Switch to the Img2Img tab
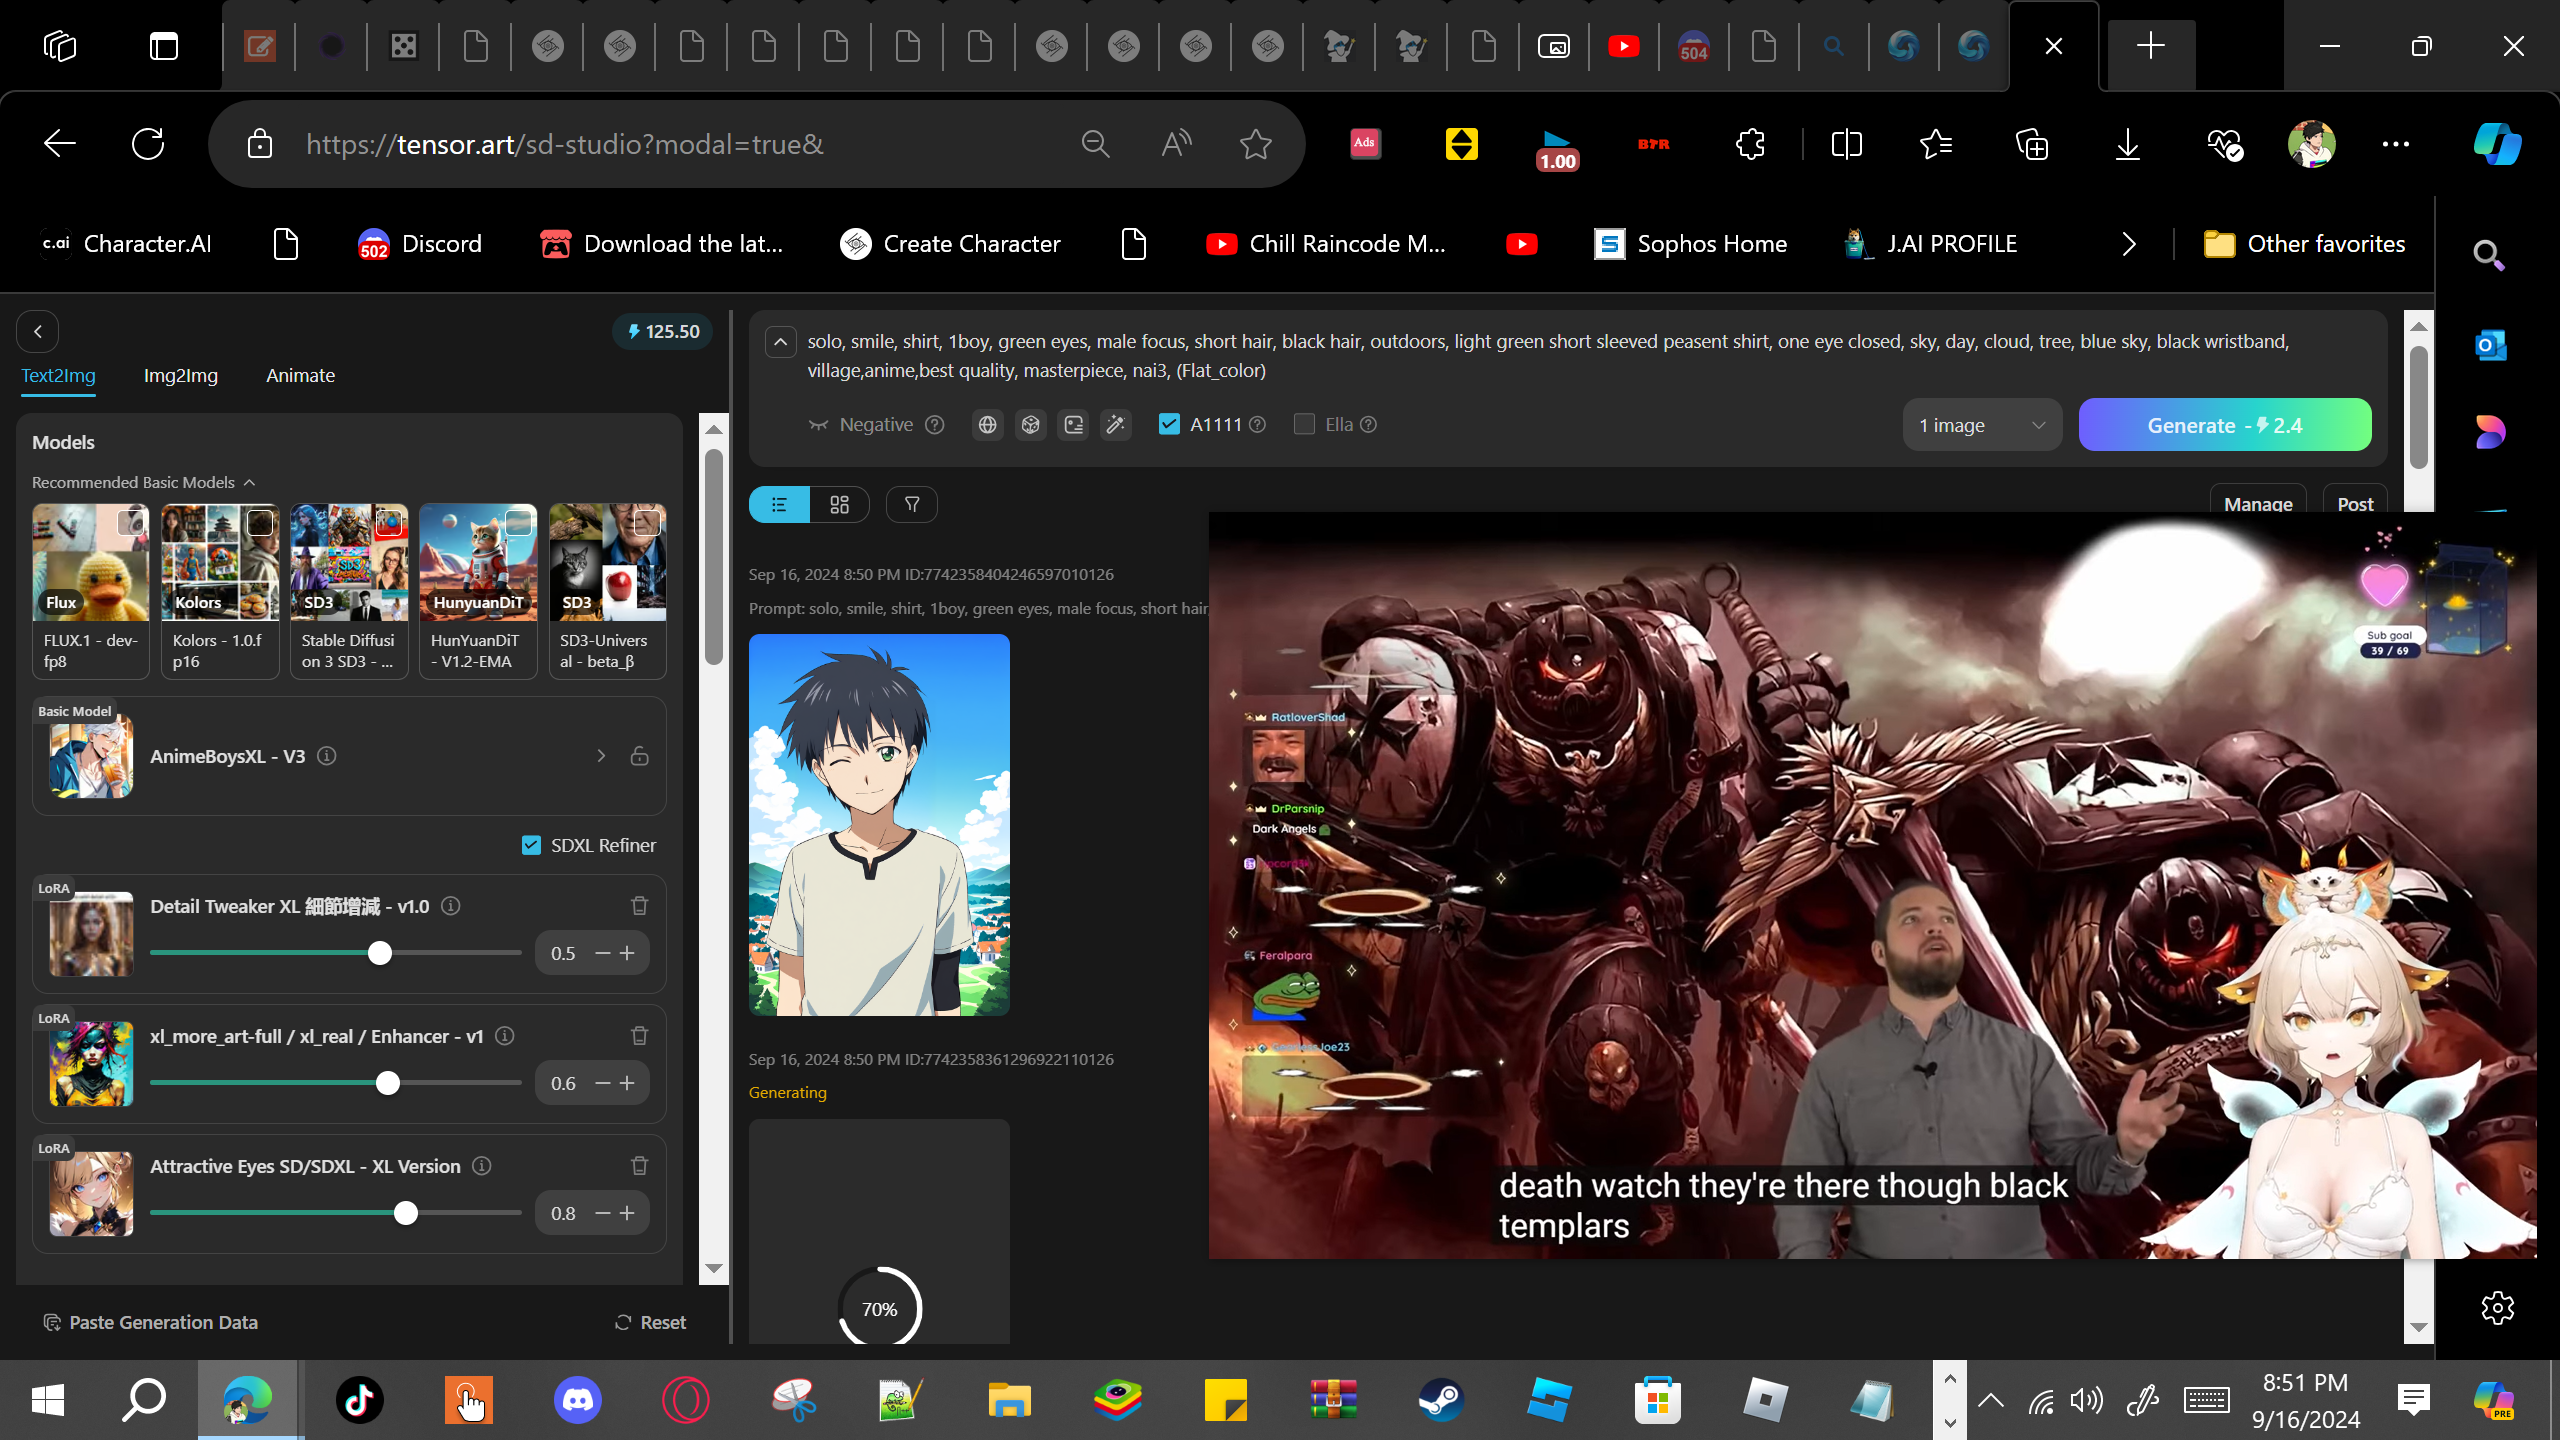 pyautogui.click(x=181, y=375)
